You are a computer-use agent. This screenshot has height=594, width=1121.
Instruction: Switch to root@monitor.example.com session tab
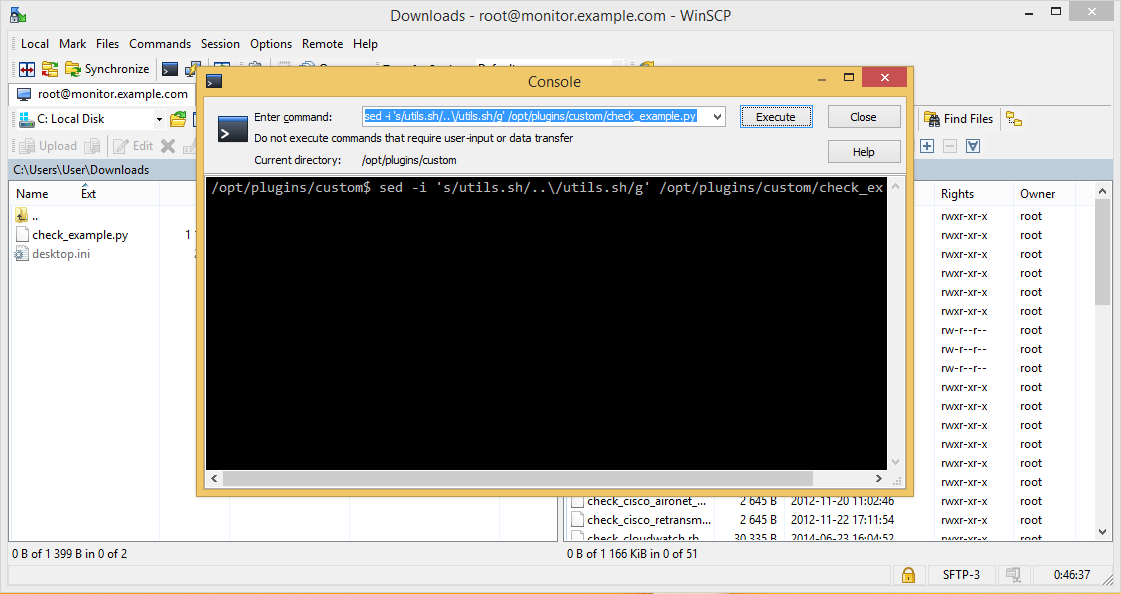pyautogui.click(x=102, y=94)
